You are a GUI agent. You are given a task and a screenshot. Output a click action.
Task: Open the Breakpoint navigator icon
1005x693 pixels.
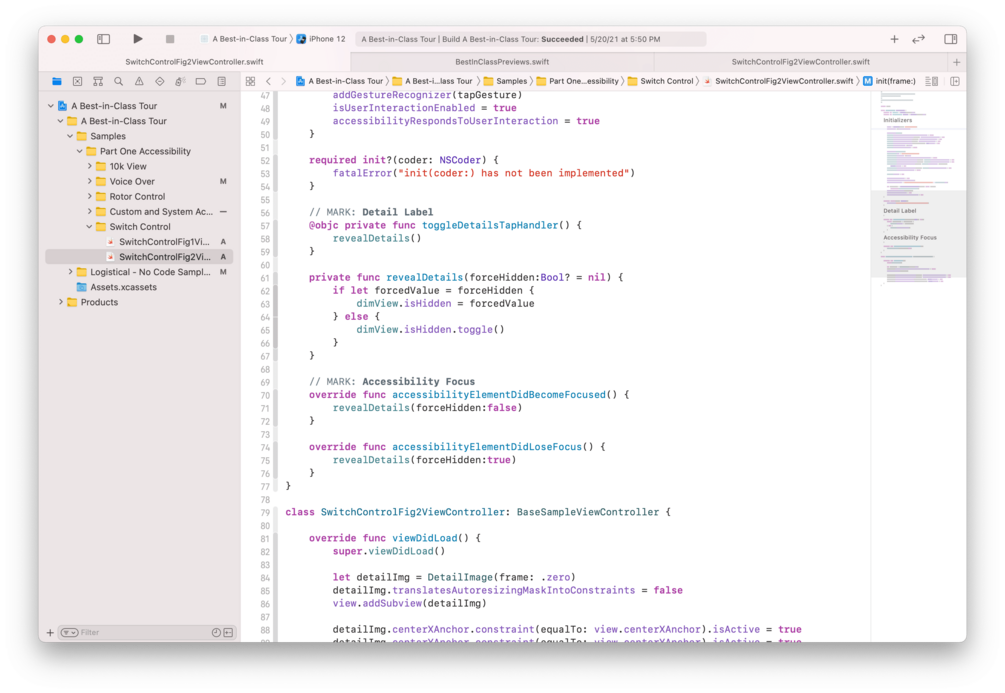coord(201,81)
